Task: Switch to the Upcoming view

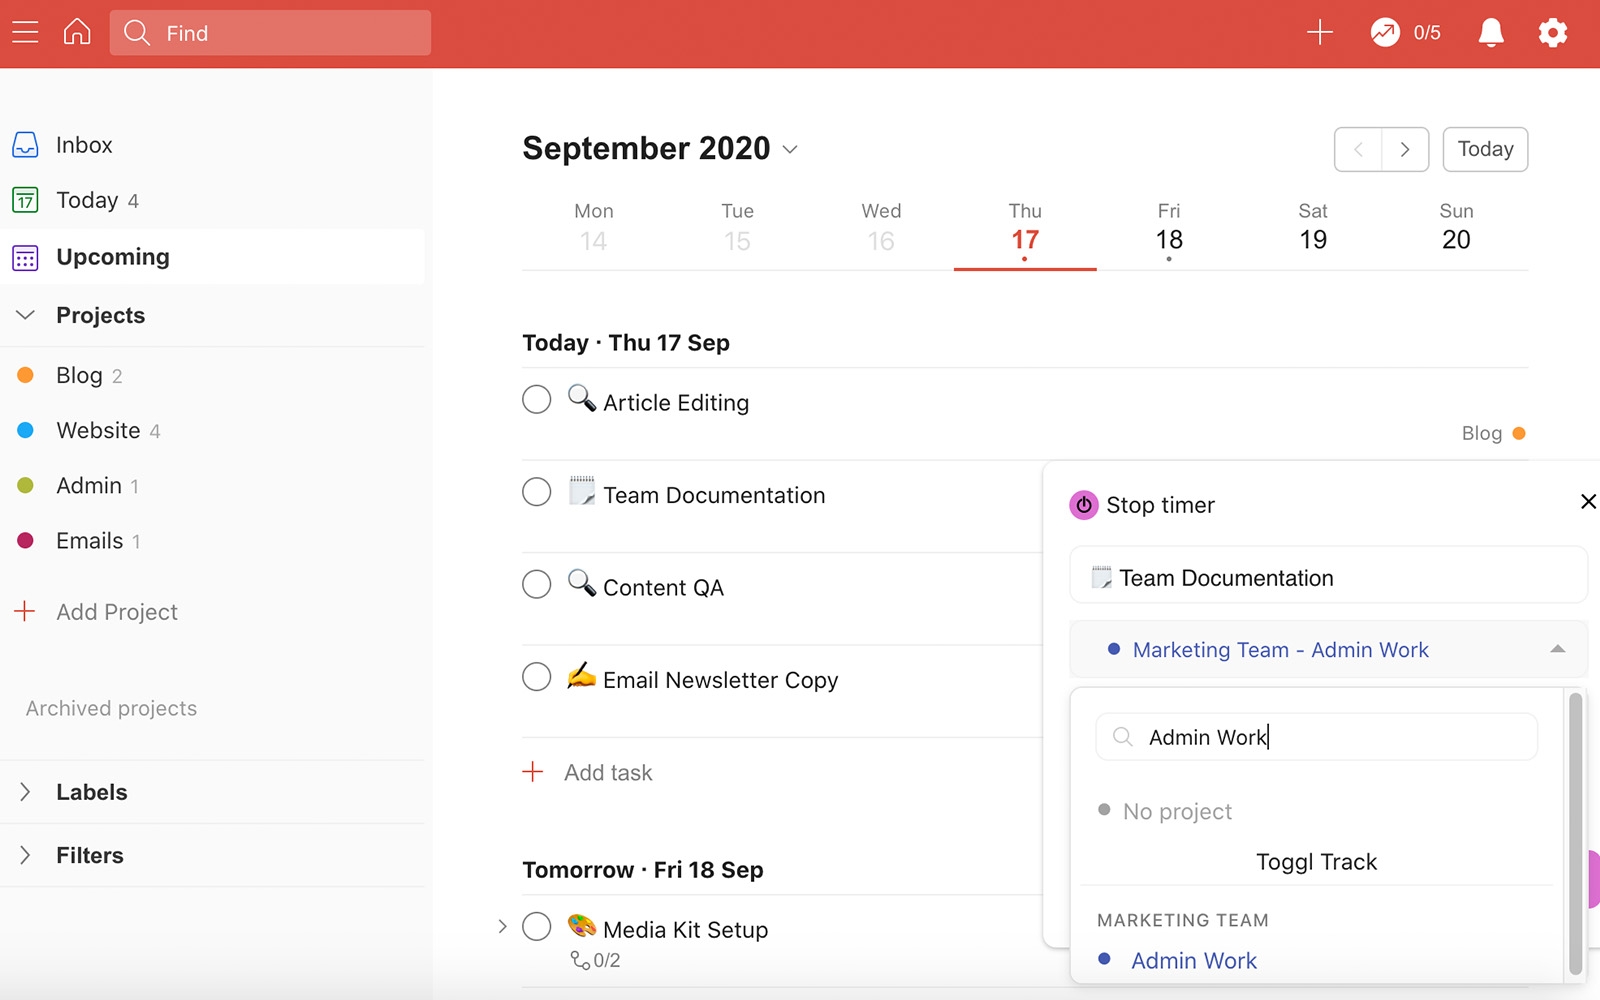Action: click(x=112, y=256)
